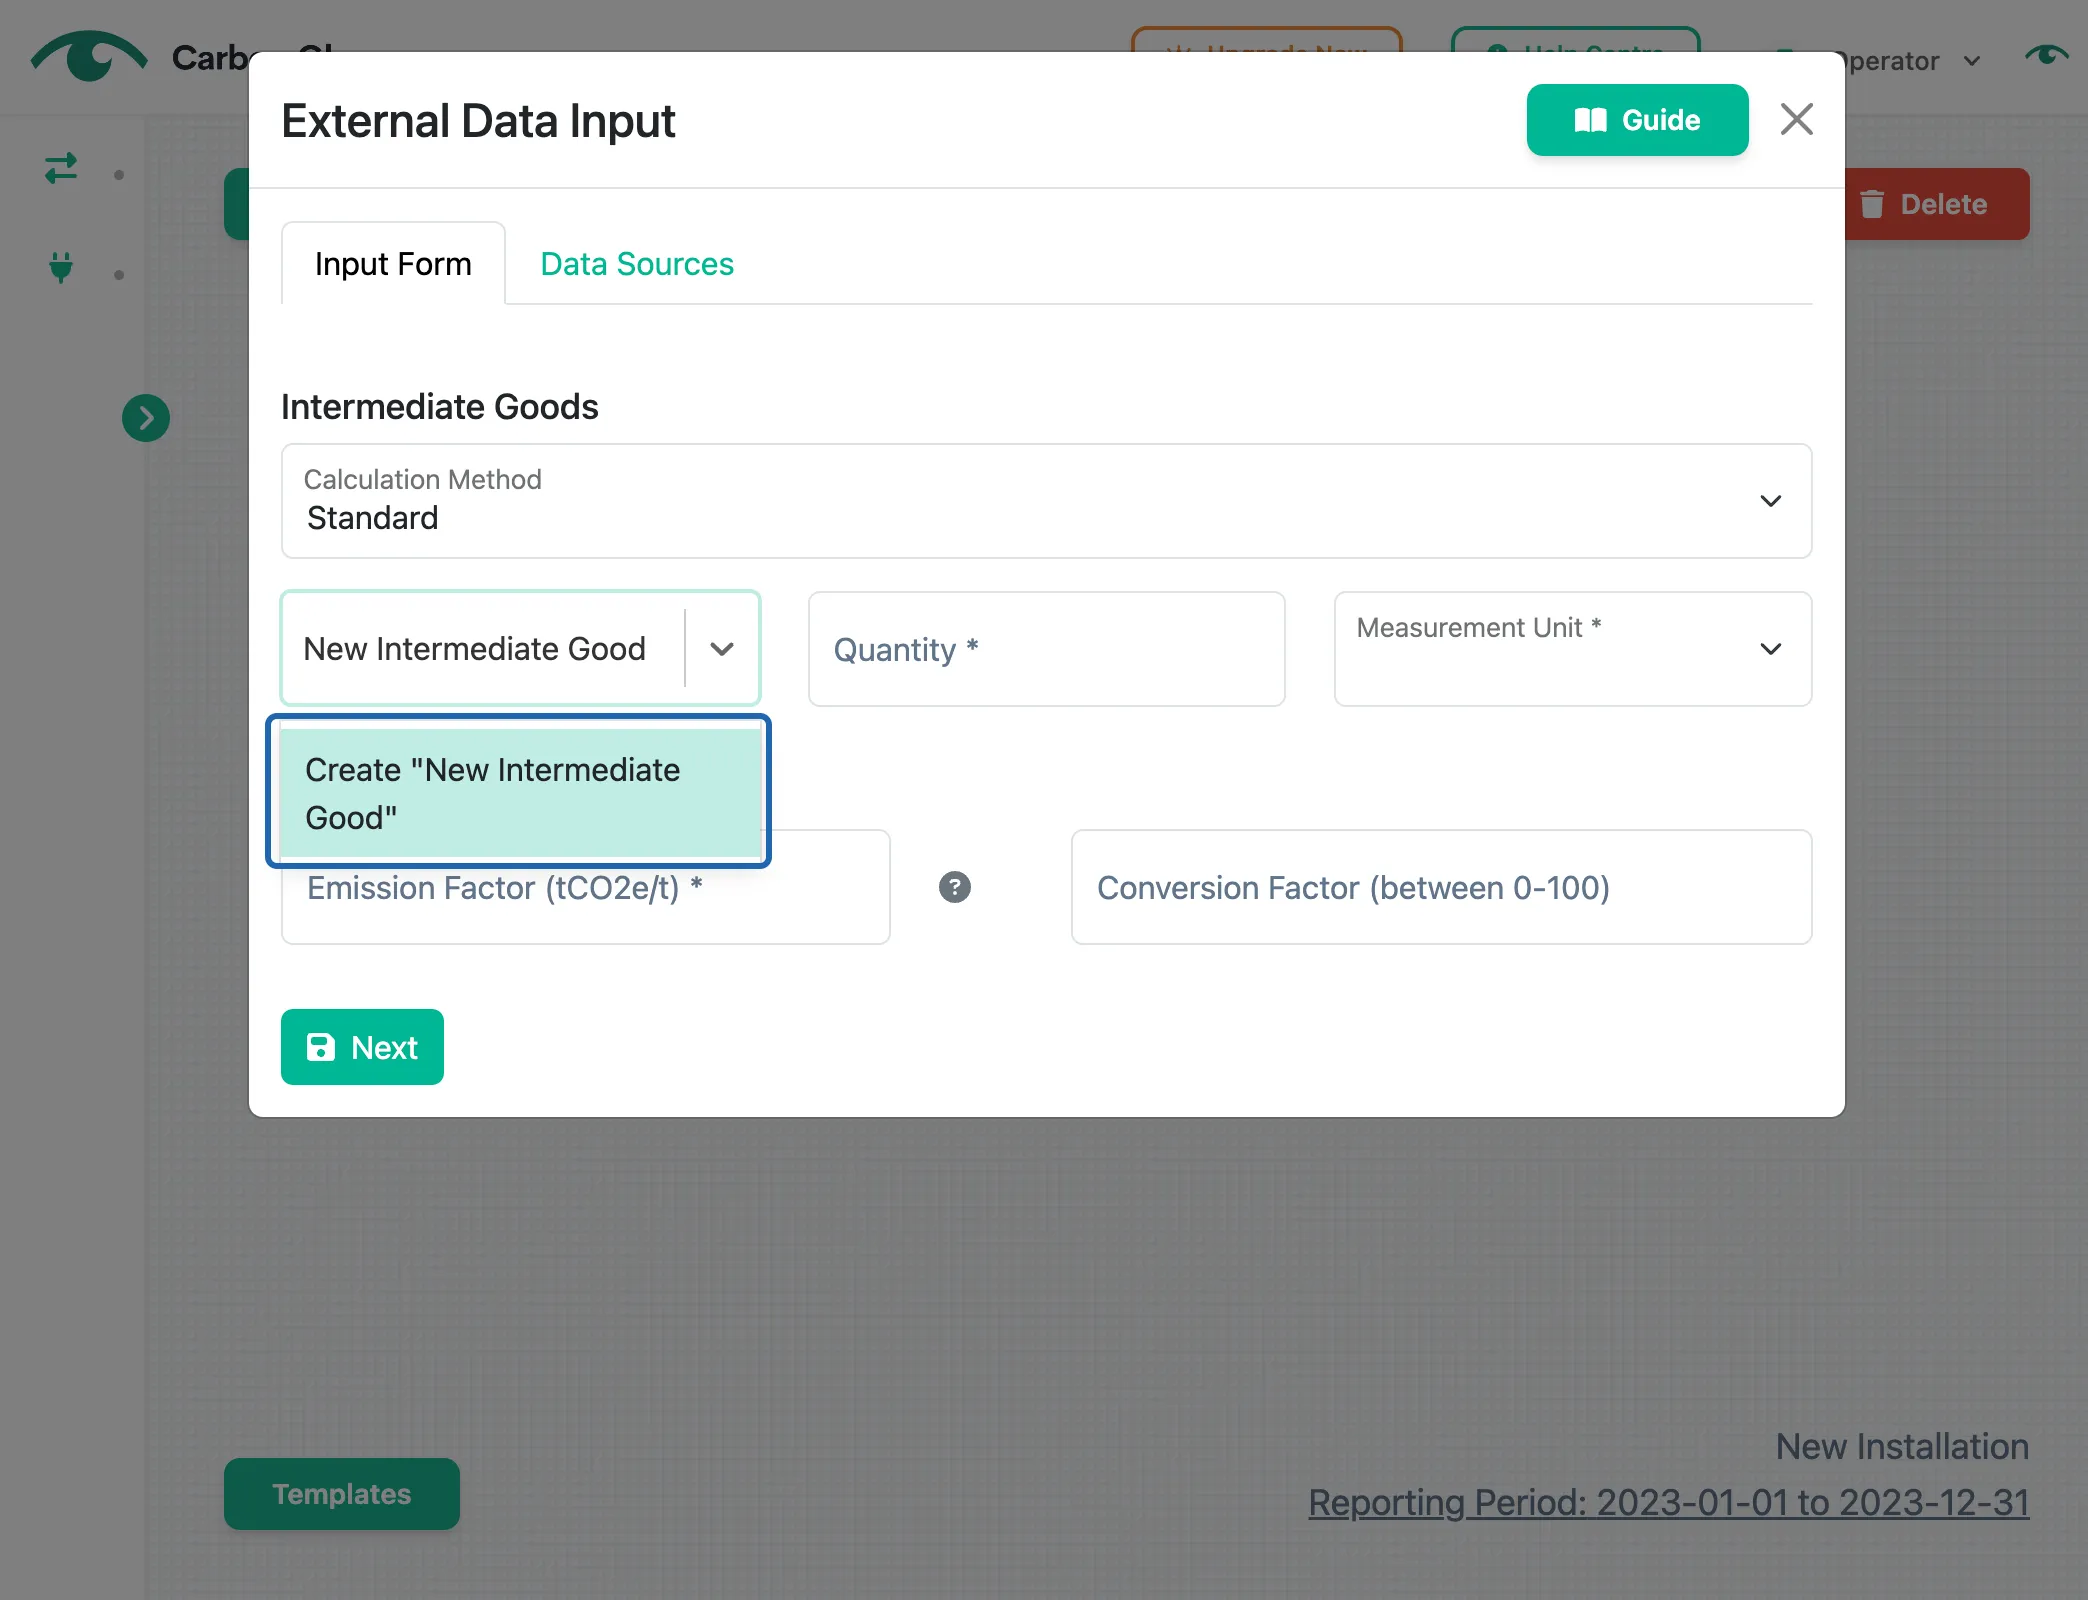This screenshot has width=2088, height=1600.
Task: Select the Input Form tab
Action: (x=393, y=264)
